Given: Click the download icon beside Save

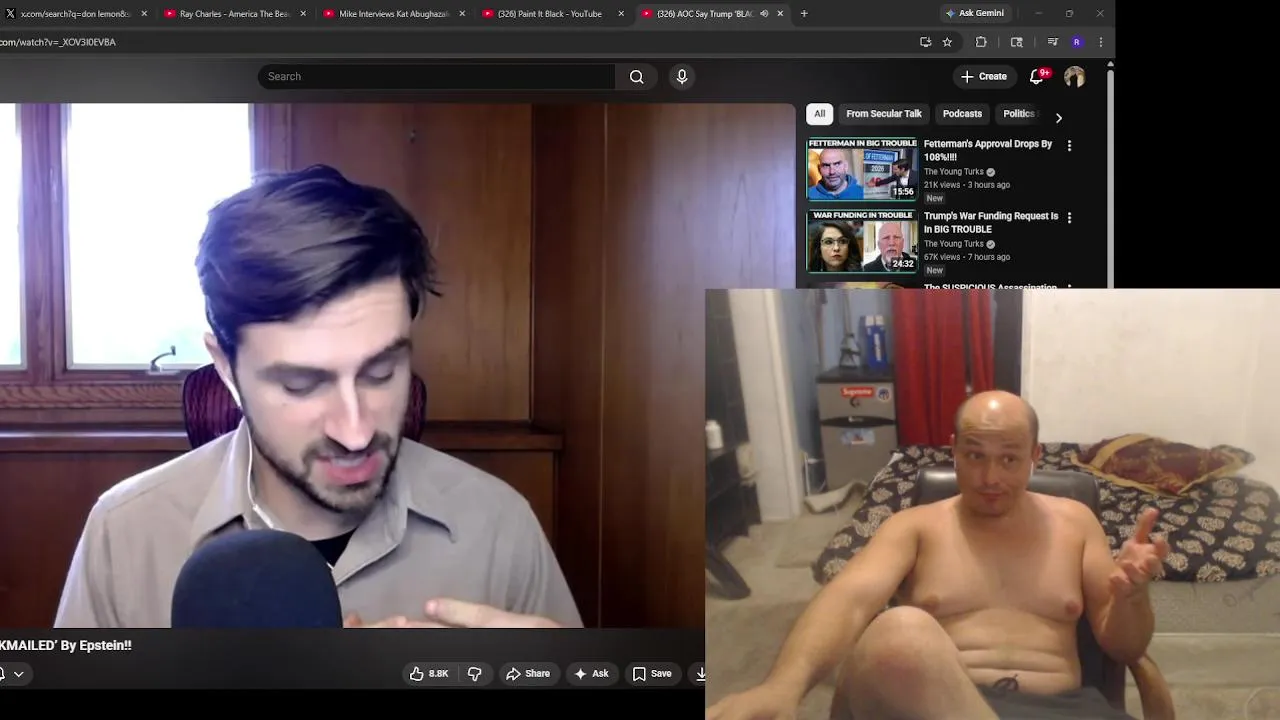Looking at the screenshot, I should pyautogui.click(x=700, y=674).
